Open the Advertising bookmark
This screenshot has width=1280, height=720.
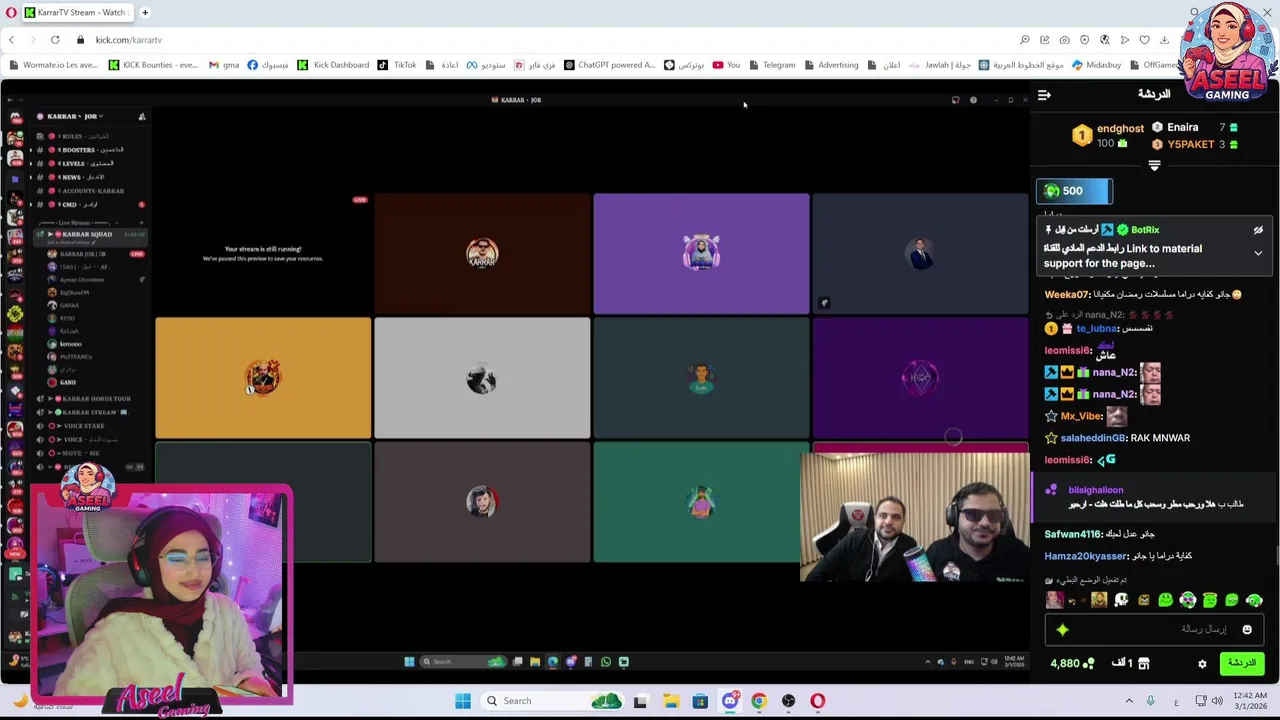coord(830,65)
